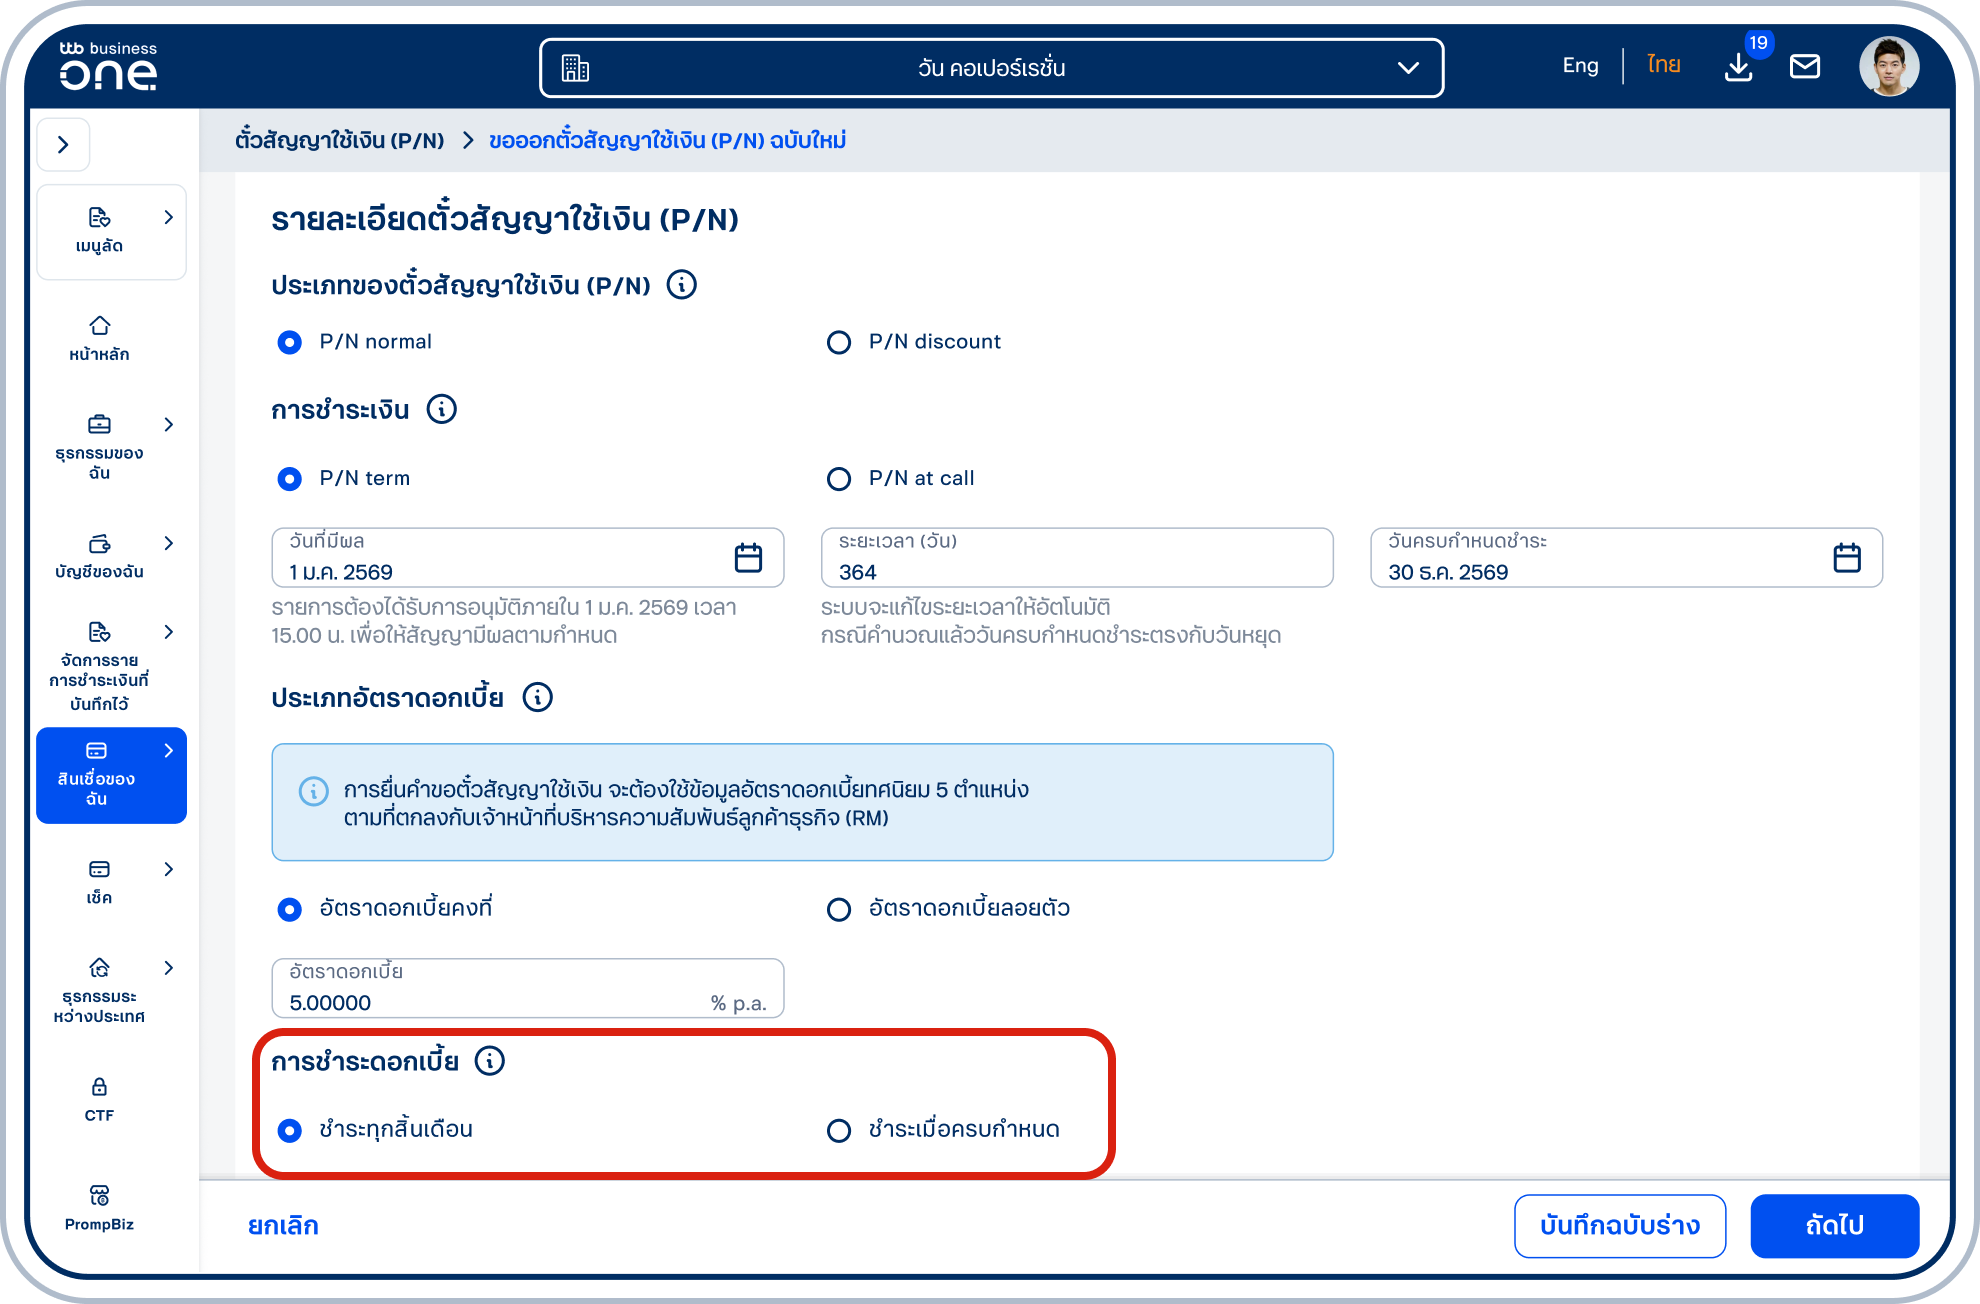
Task: Select ชำระเมื่อครบกำหนด option
Action: click(839, 1130)
